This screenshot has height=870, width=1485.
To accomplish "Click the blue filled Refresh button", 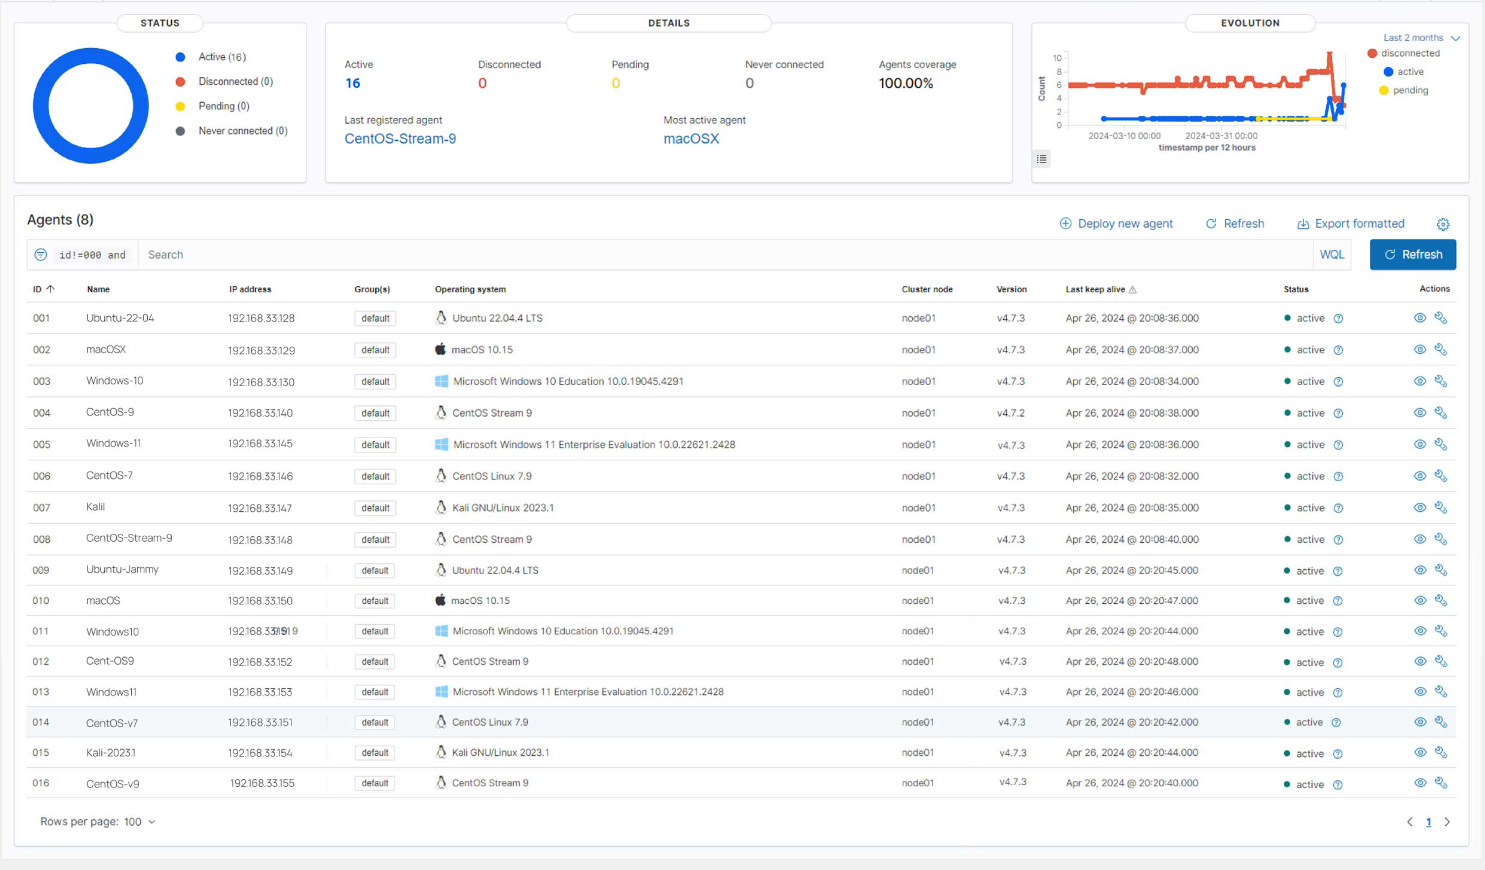I will [x=1413, y=255].
